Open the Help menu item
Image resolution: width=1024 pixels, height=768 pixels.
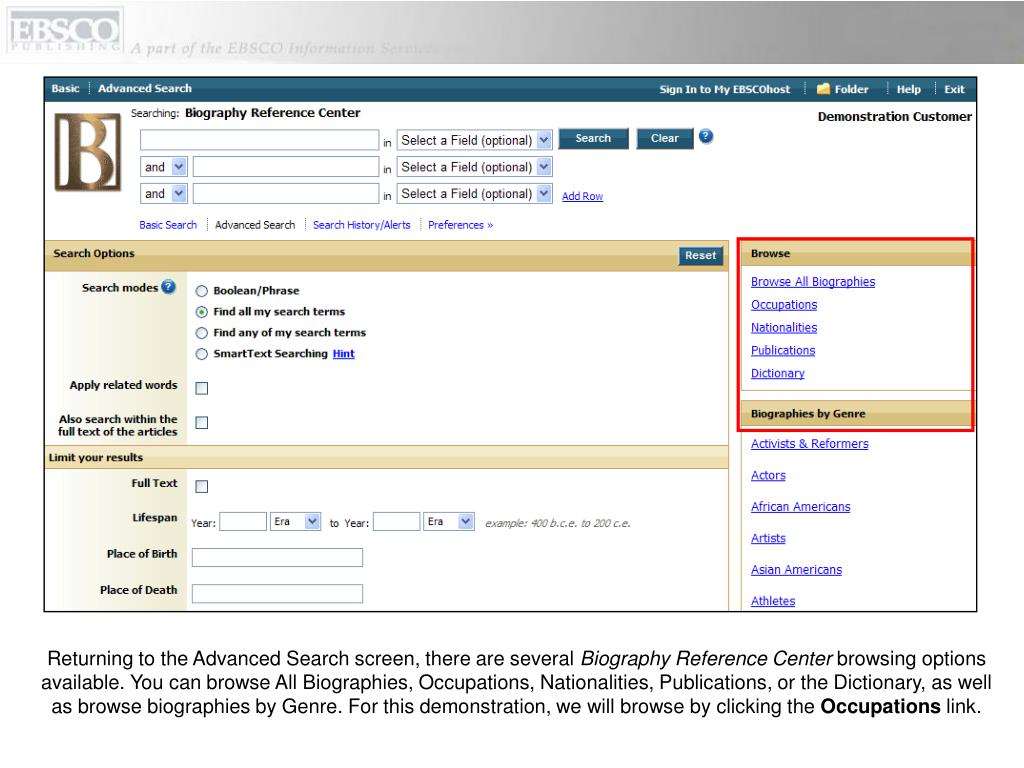pyautogui.click(x=908, y=89)
